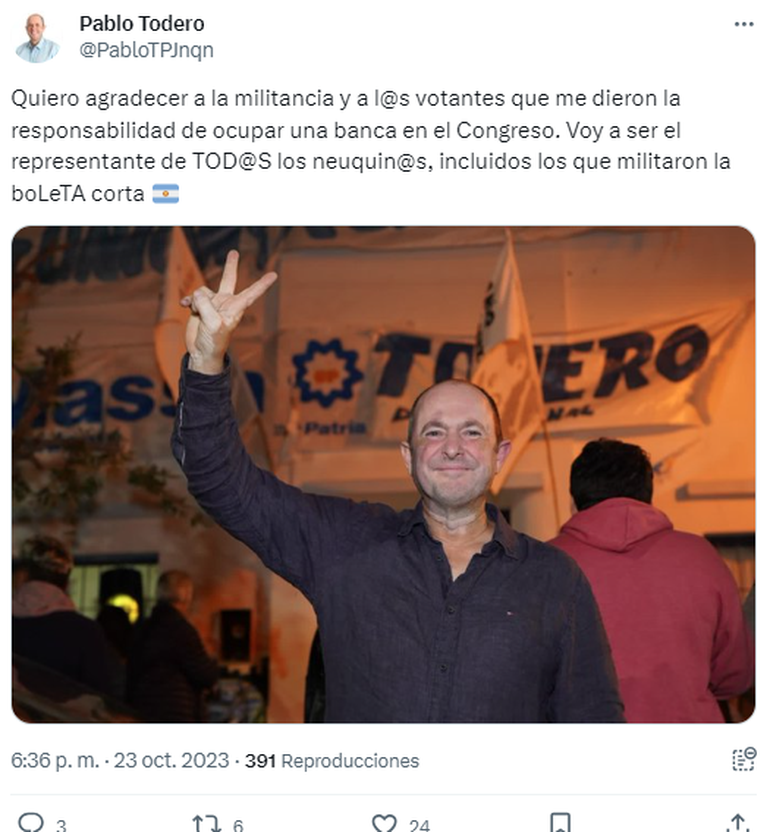Click the 23 oct. 2023 date
This screenshot has width=770, height=832.
[171, 761]
